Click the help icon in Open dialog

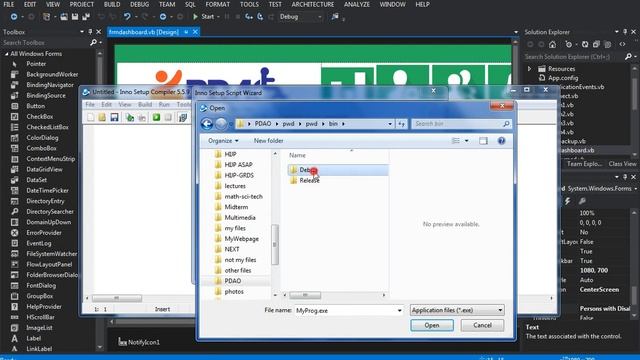(501, 141)
